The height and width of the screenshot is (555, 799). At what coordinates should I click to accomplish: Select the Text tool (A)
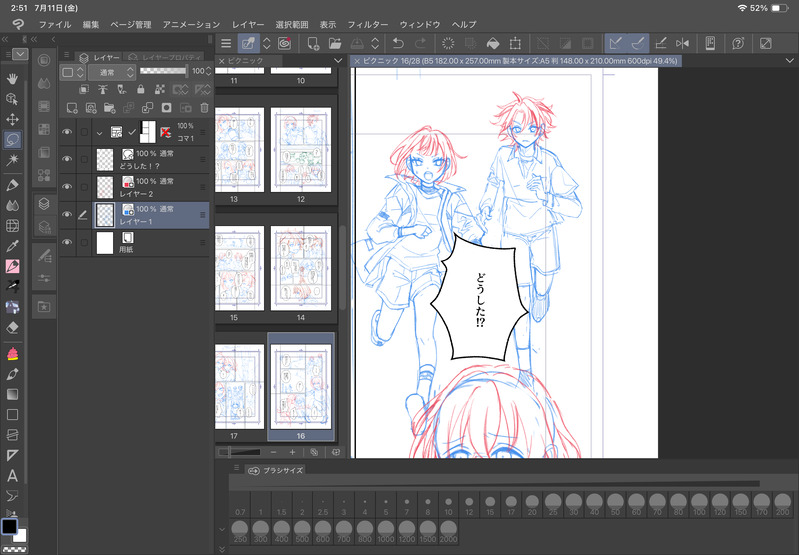coord(12,475)
